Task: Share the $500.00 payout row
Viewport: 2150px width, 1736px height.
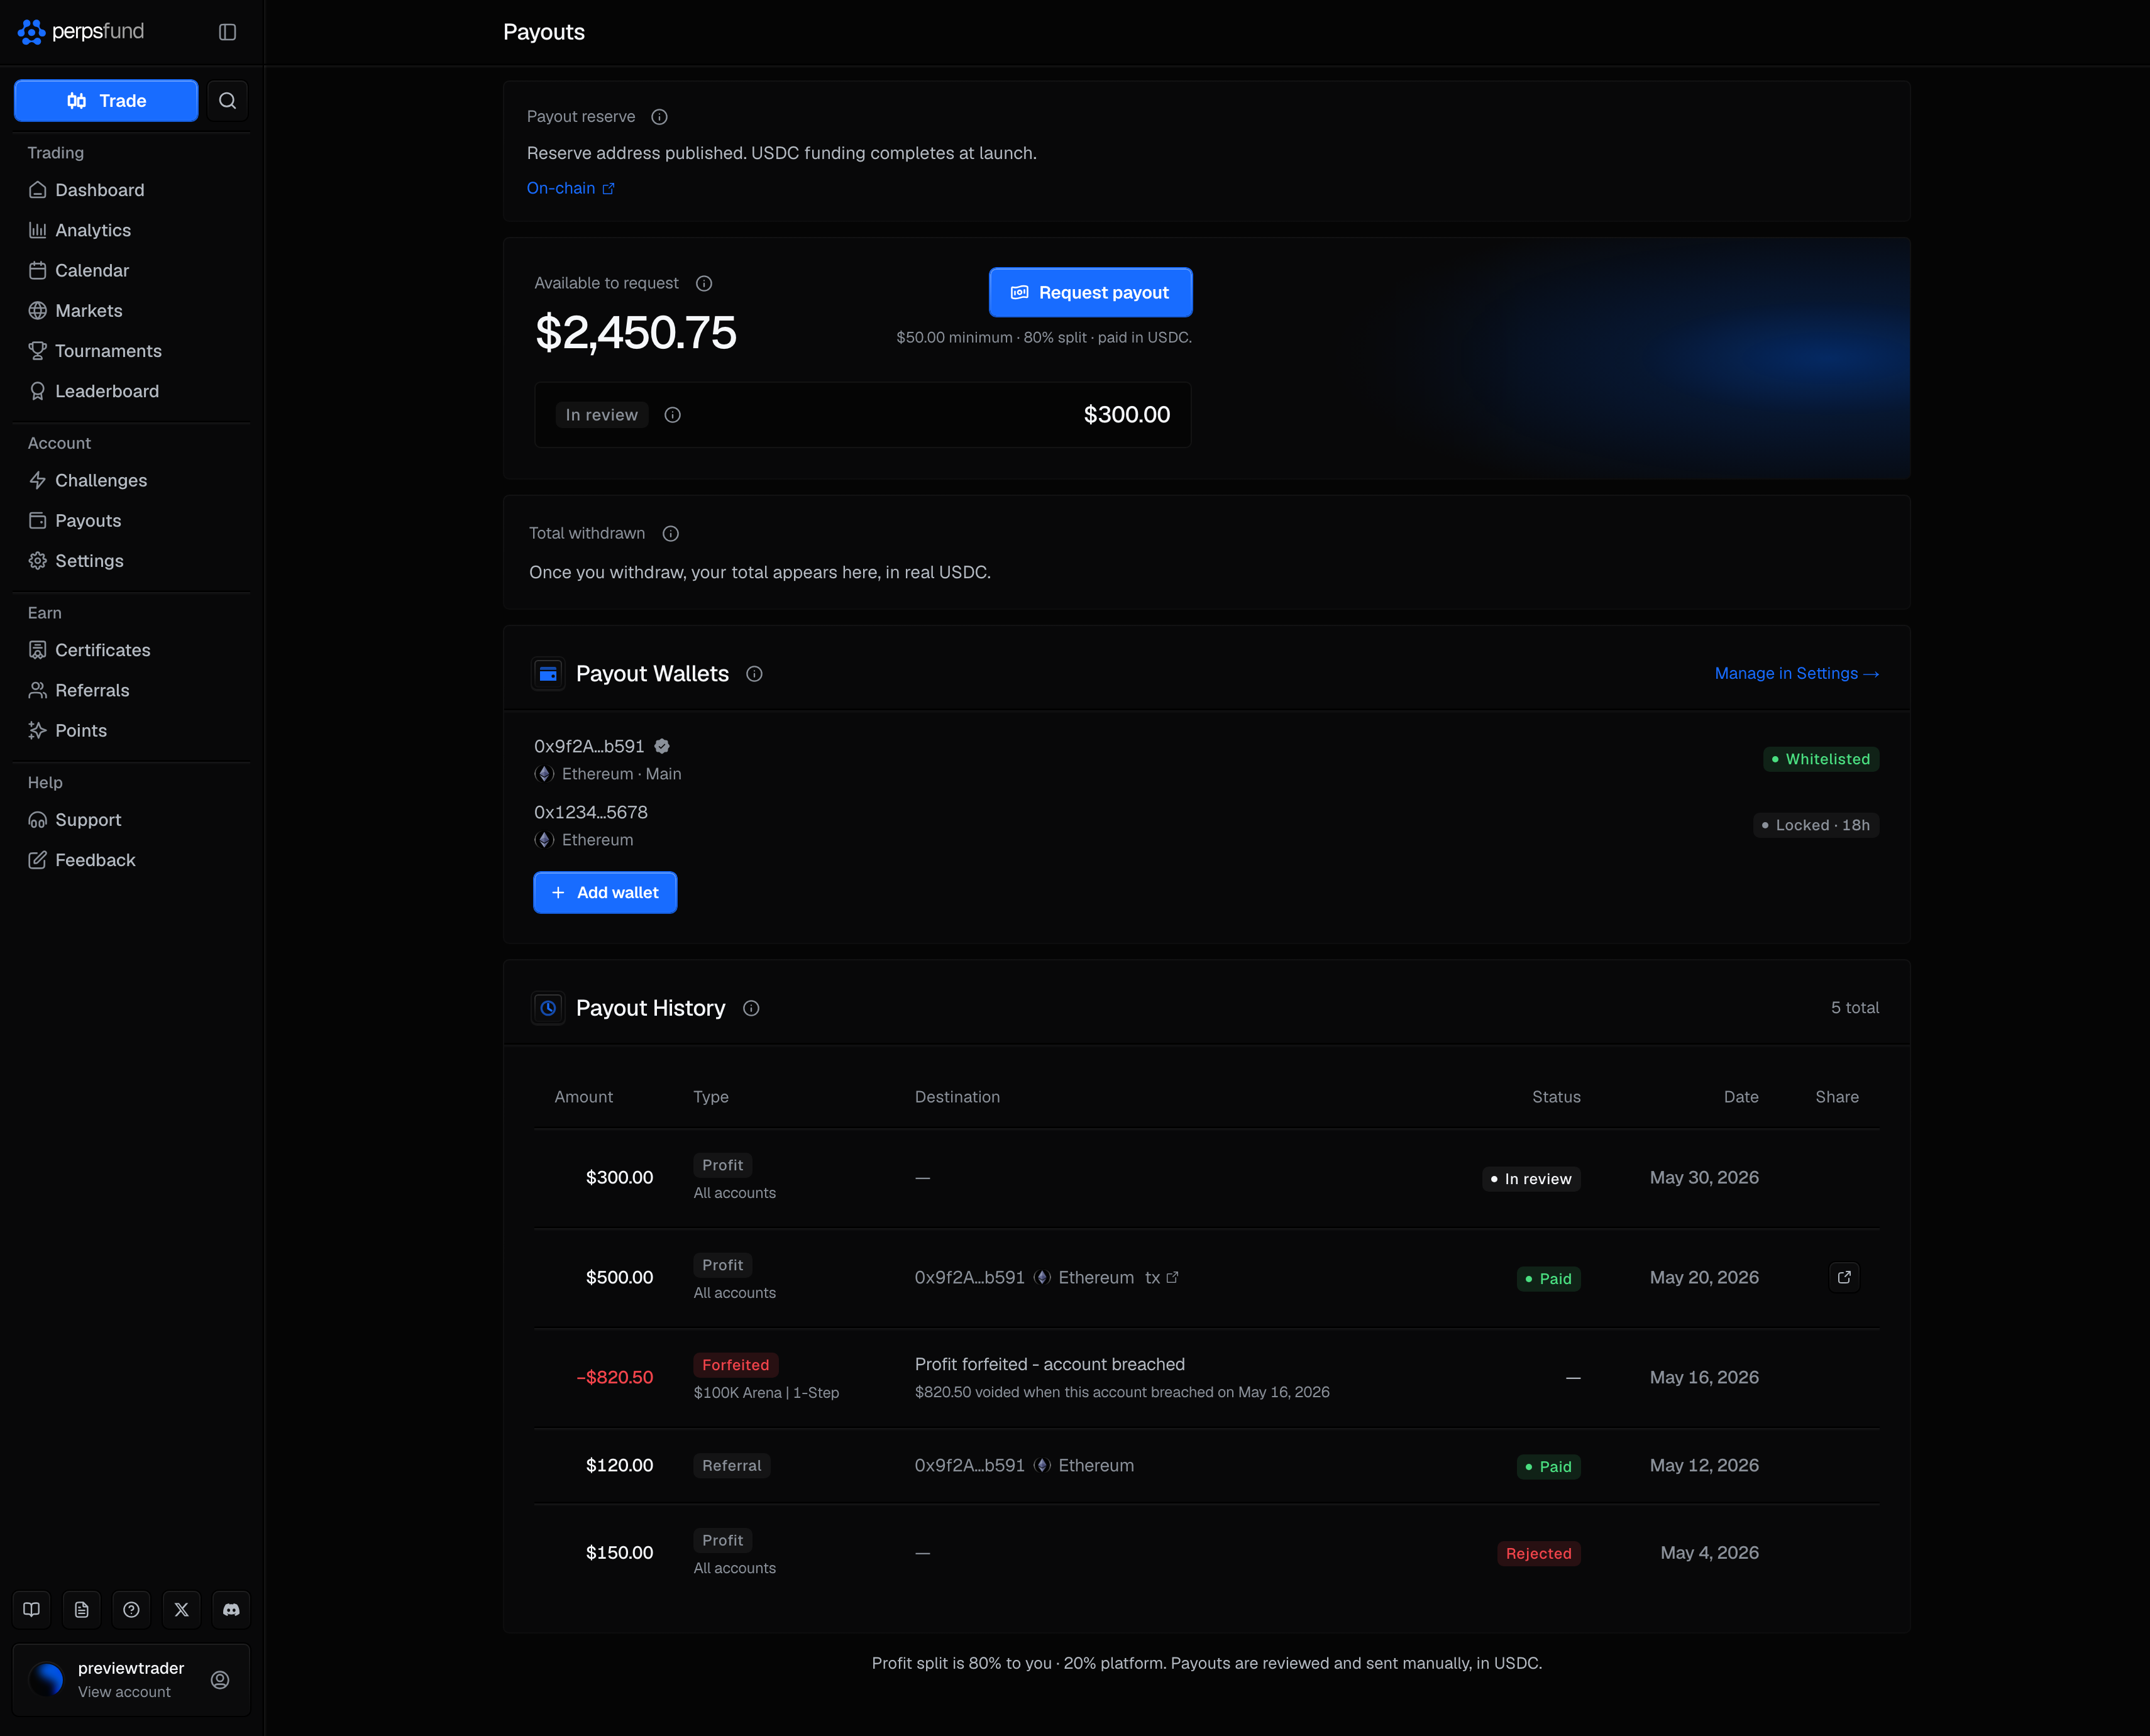Action: point(1844,1277)
